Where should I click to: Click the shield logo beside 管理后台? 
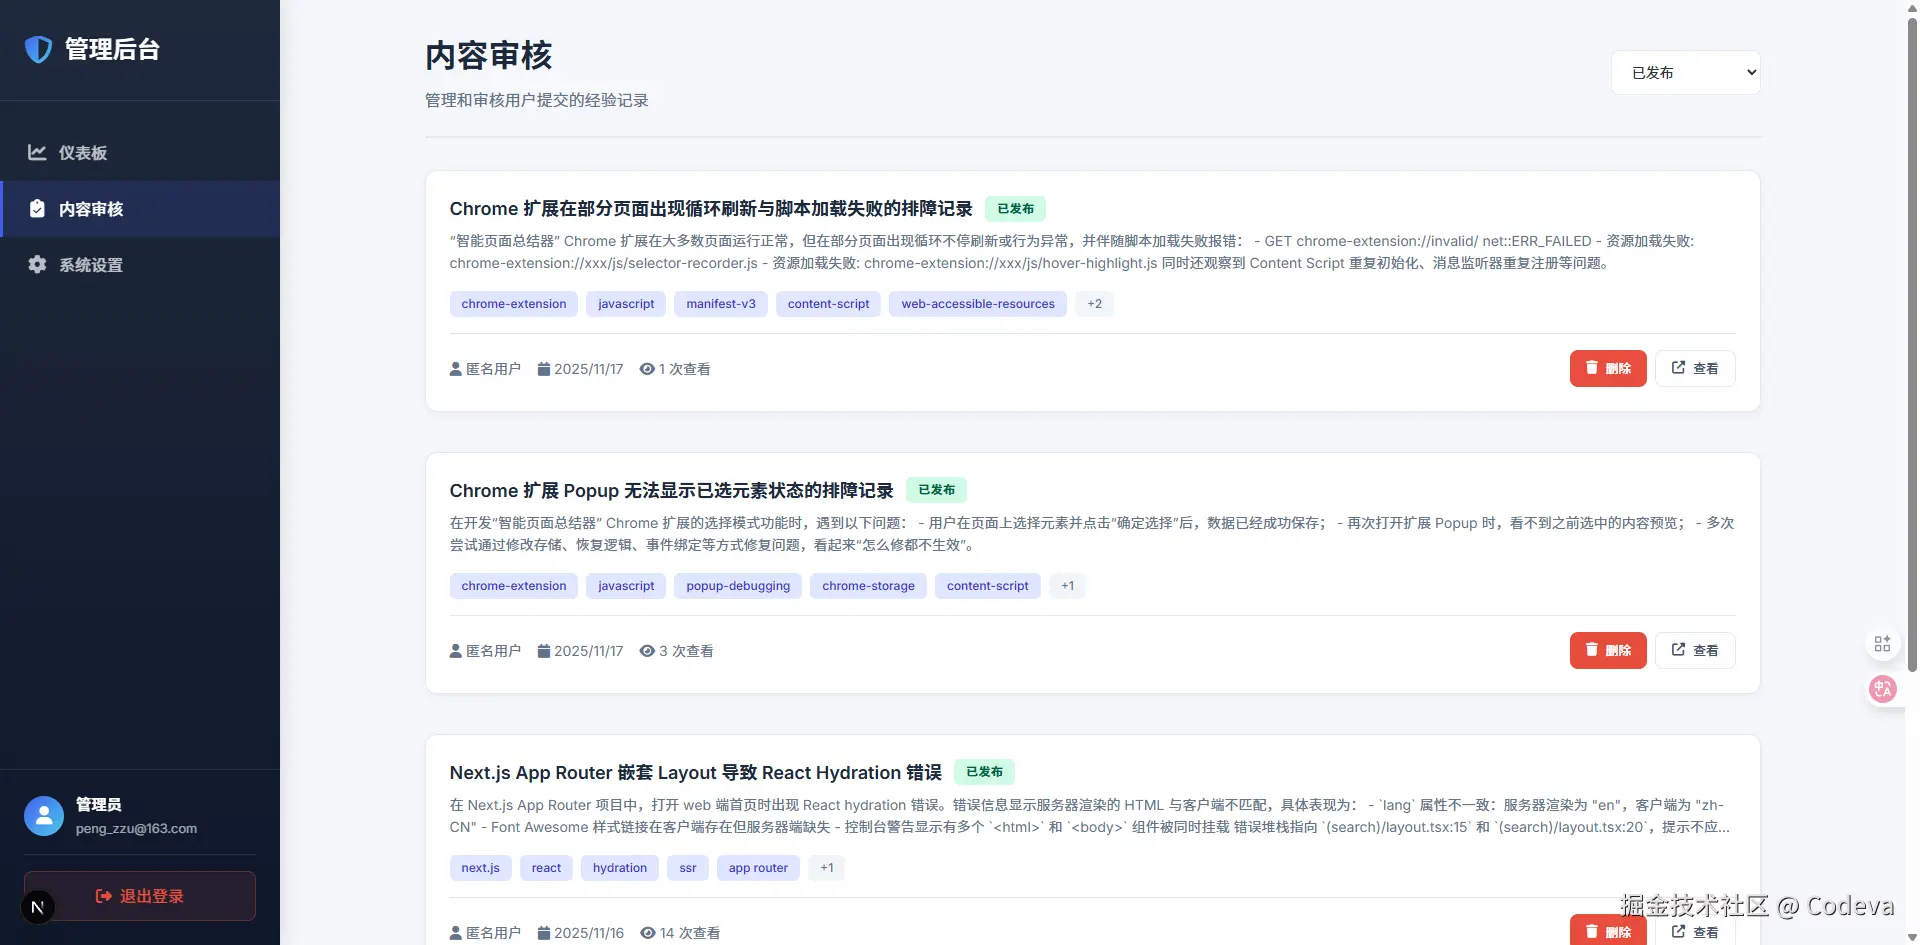tap(38, 49)
